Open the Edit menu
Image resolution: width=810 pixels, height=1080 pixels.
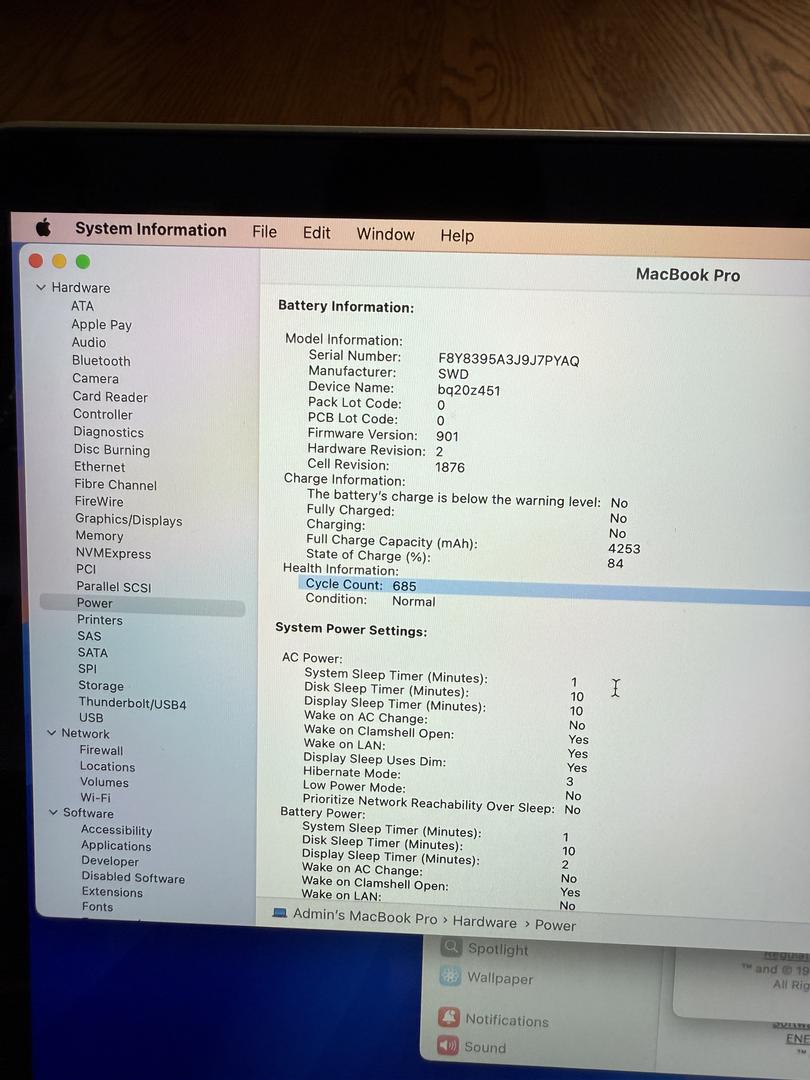(317, 233)
